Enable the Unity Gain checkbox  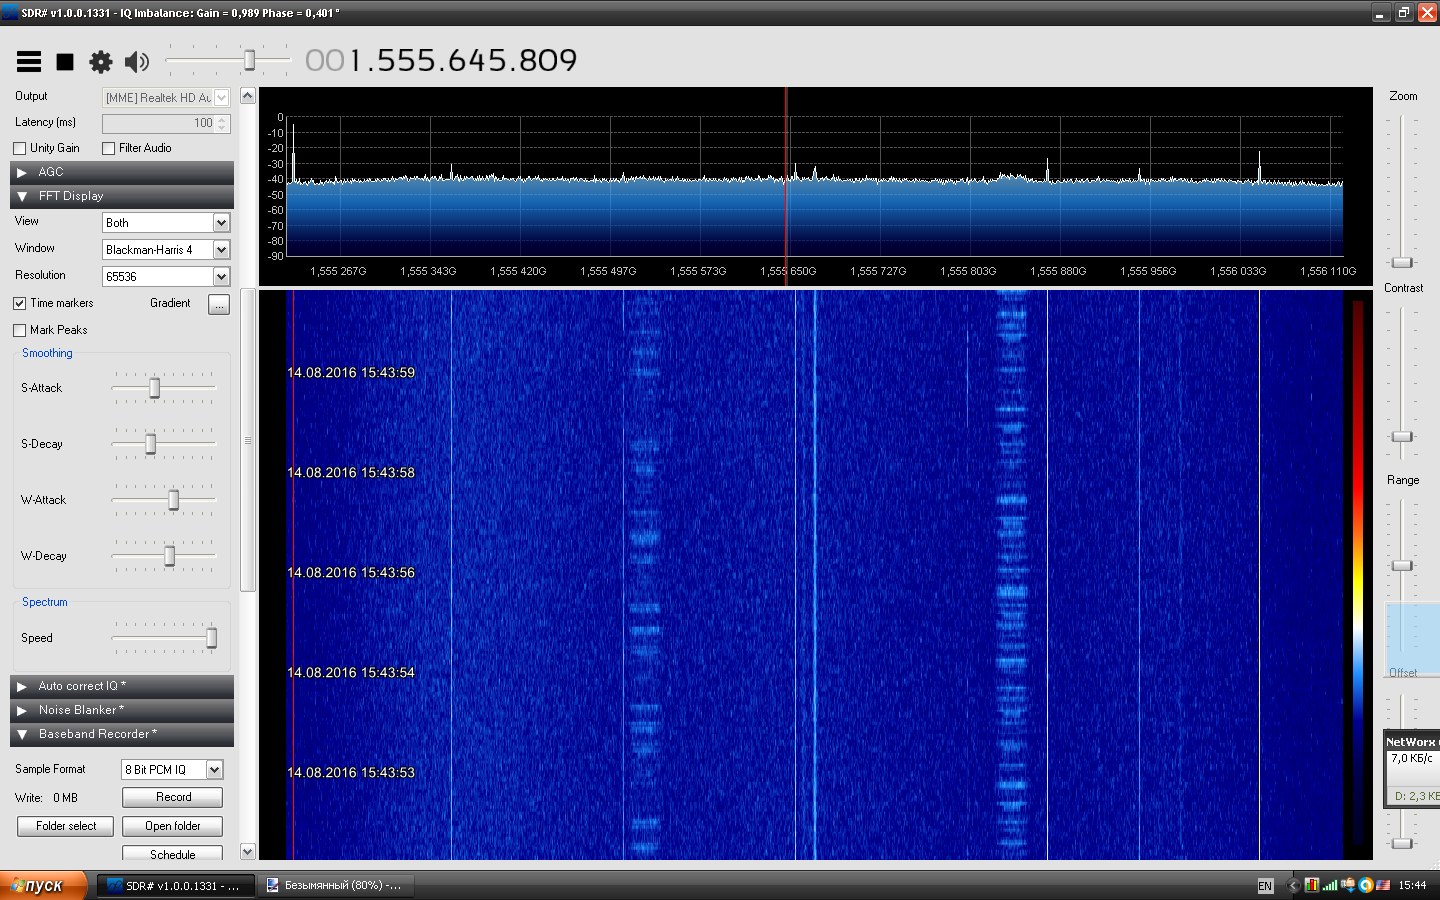19,148
